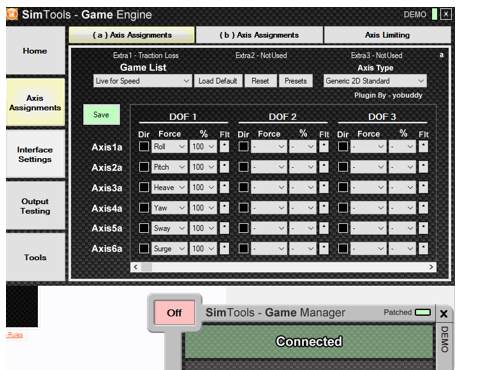The height and width of the screenshot is (370, 480).
Task: Toggle Flt button for Axis3a DOF 1
Action: [224, 187]
